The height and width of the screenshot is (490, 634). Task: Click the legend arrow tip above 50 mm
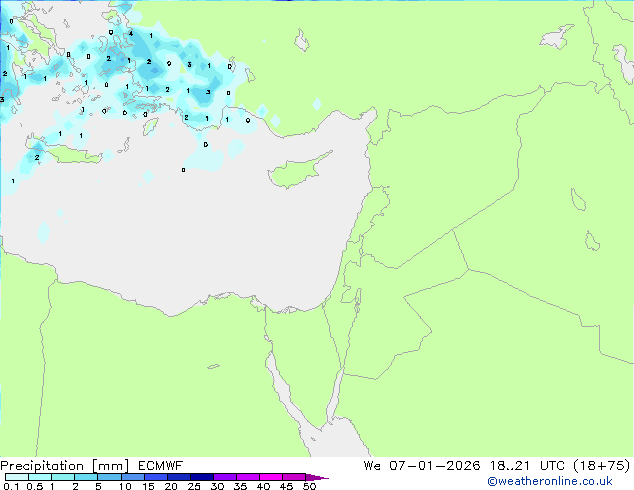point(317,477)
